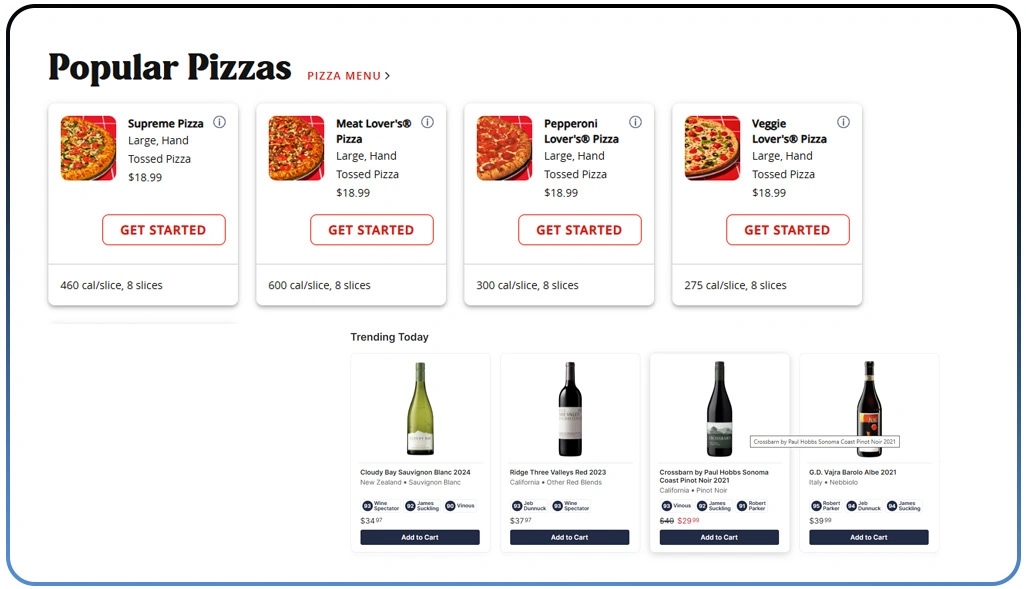Open info for Pepperoni Lover's Pizza
This screenshot has width=1026, height=589.
click(x=635, y=121)
